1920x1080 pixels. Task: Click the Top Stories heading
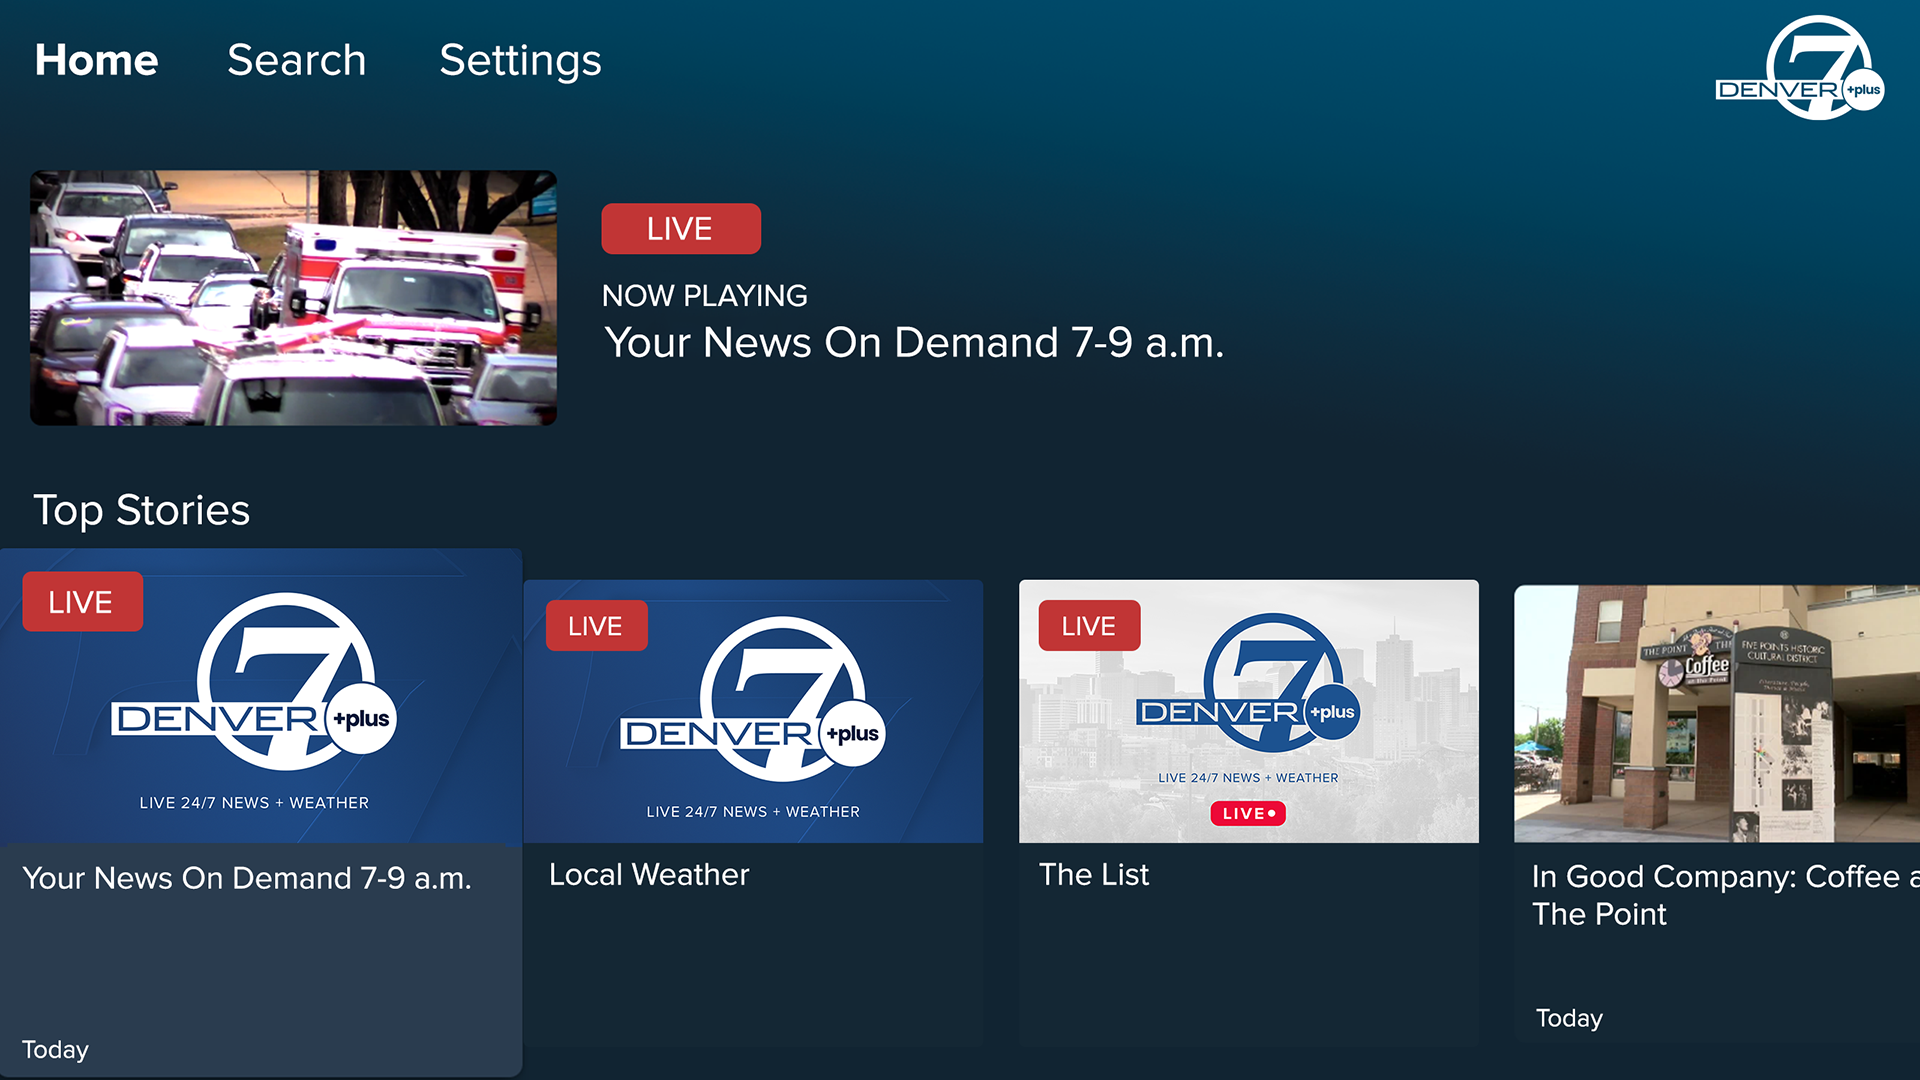point(142,510)
